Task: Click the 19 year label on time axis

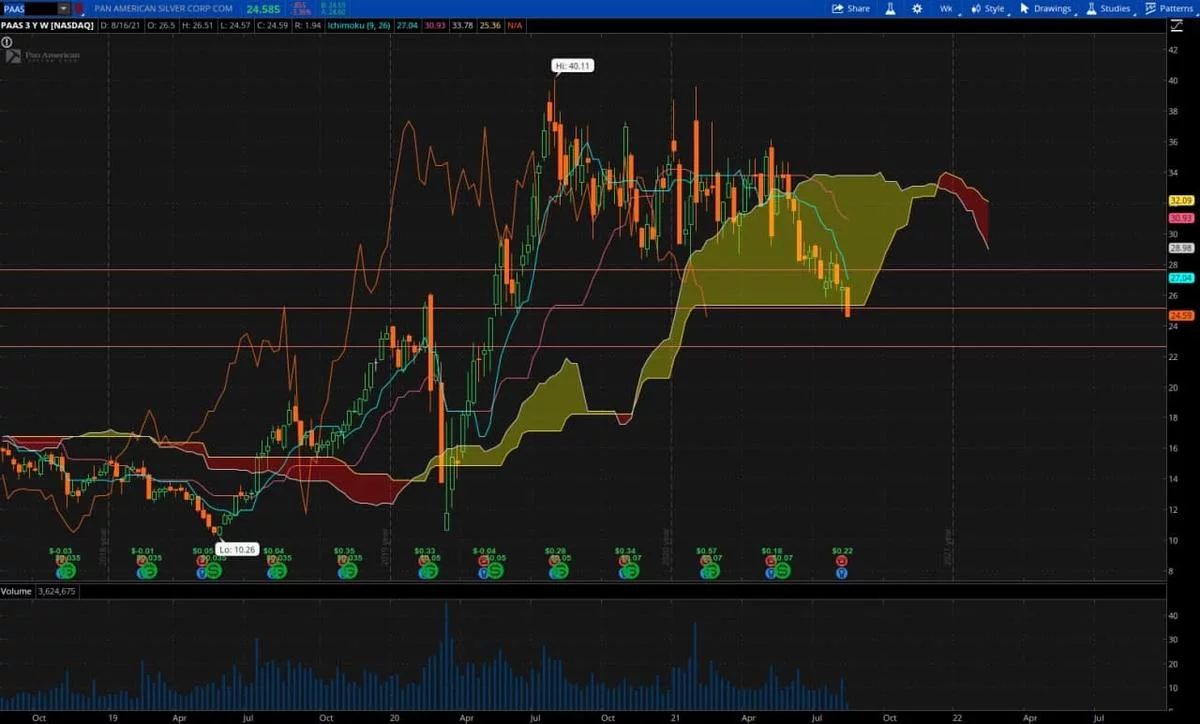Action: tap(112, 717)
